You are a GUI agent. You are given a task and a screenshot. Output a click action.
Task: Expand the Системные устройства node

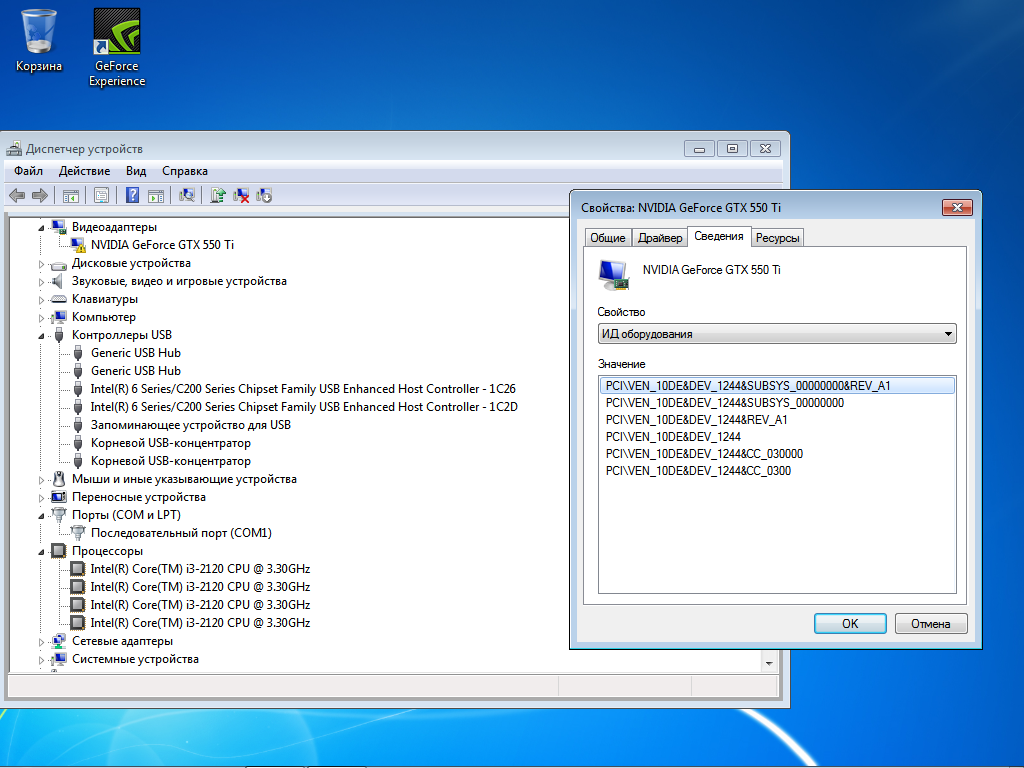[41, 660]
